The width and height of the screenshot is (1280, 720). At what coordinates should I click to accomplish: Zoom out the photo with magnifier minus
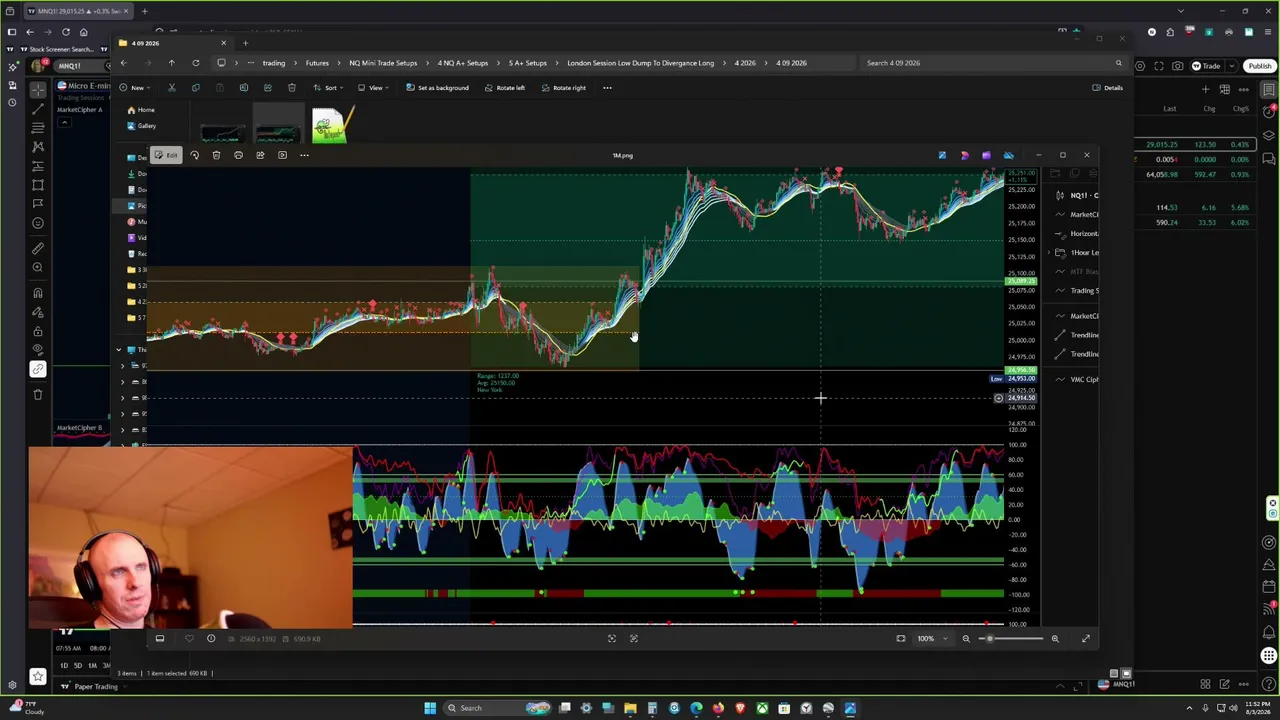click(x=966, y=638)
